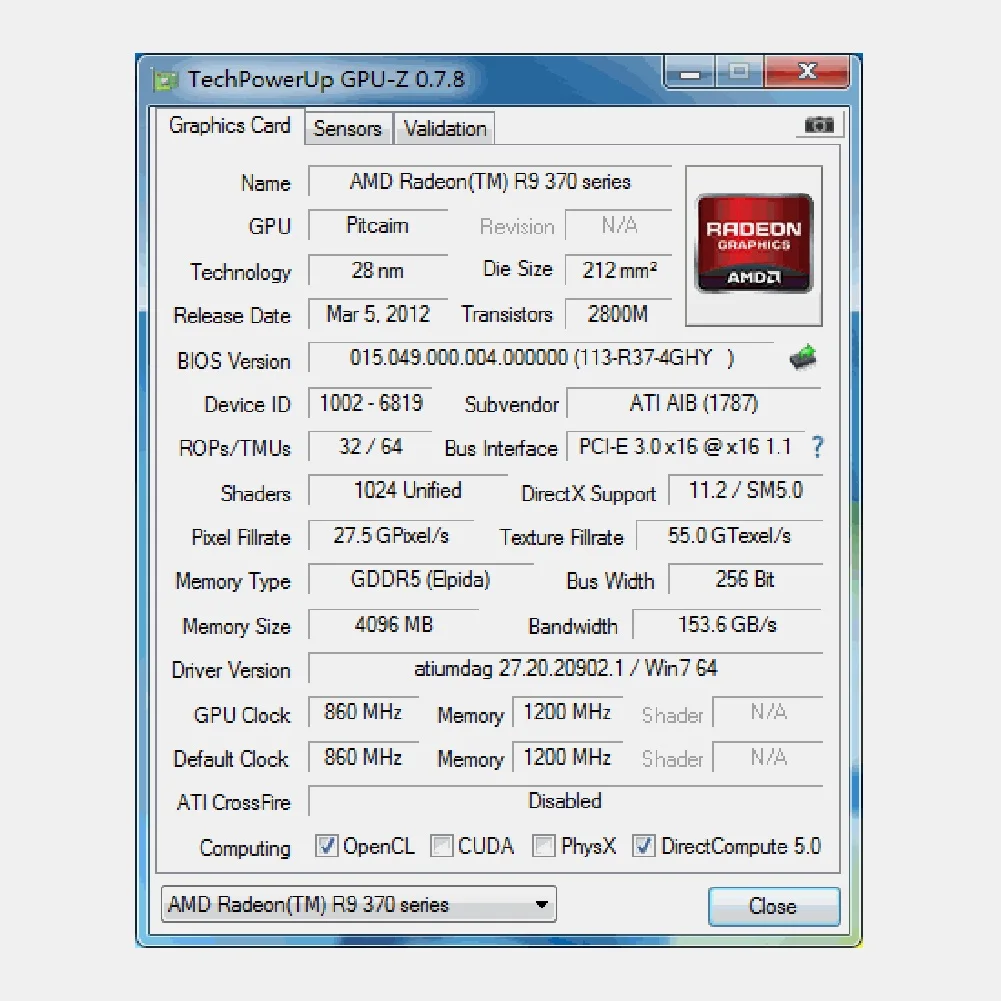Click the Driver Version field
This screenshot has height=1001, width=1001.
(x=566, y=668)
